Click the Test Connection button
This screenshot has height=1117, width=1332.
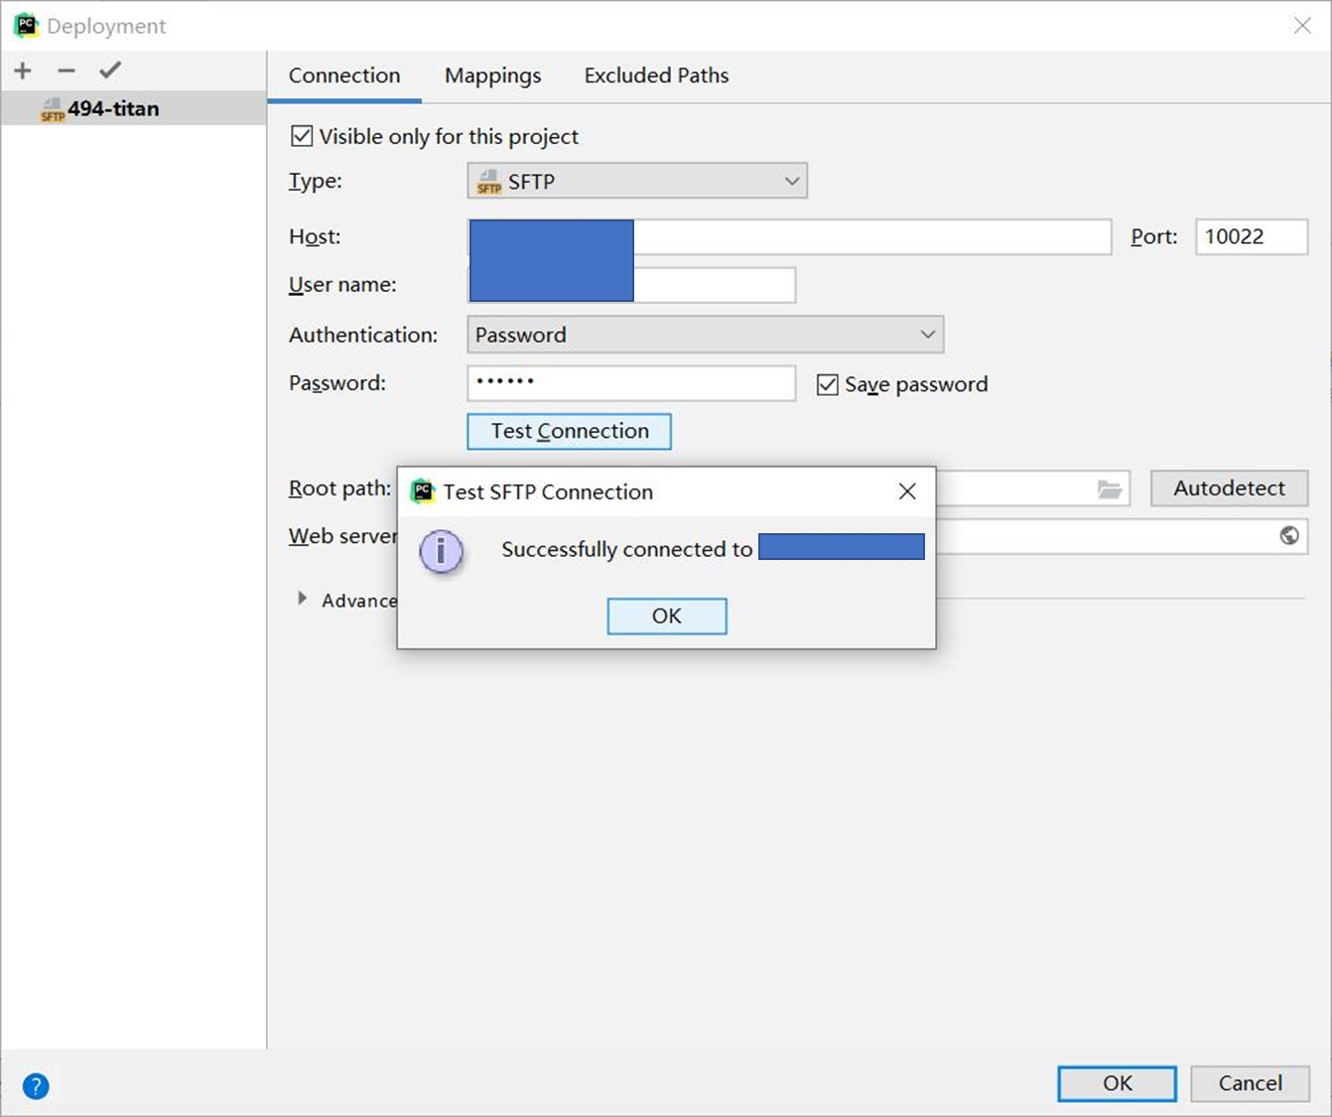[x=569, y=431]
